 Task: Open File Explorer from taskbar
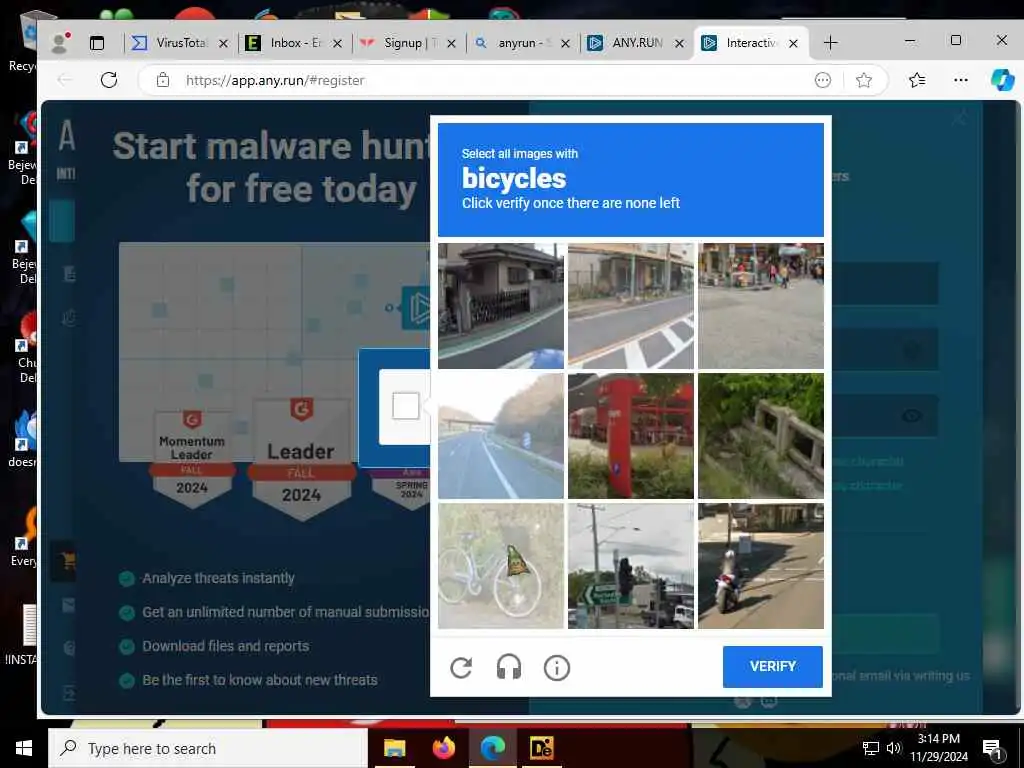tap(394, 748)
